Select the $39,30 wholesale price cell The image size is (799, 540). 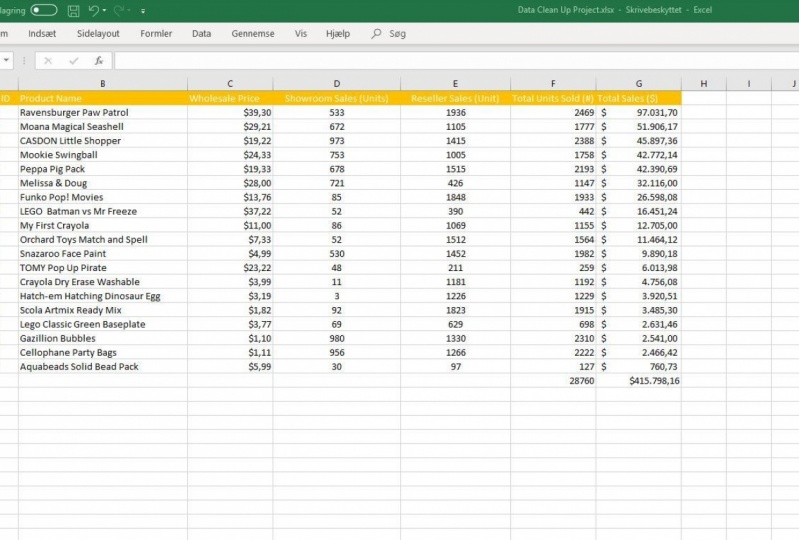(x=230, y=113)
